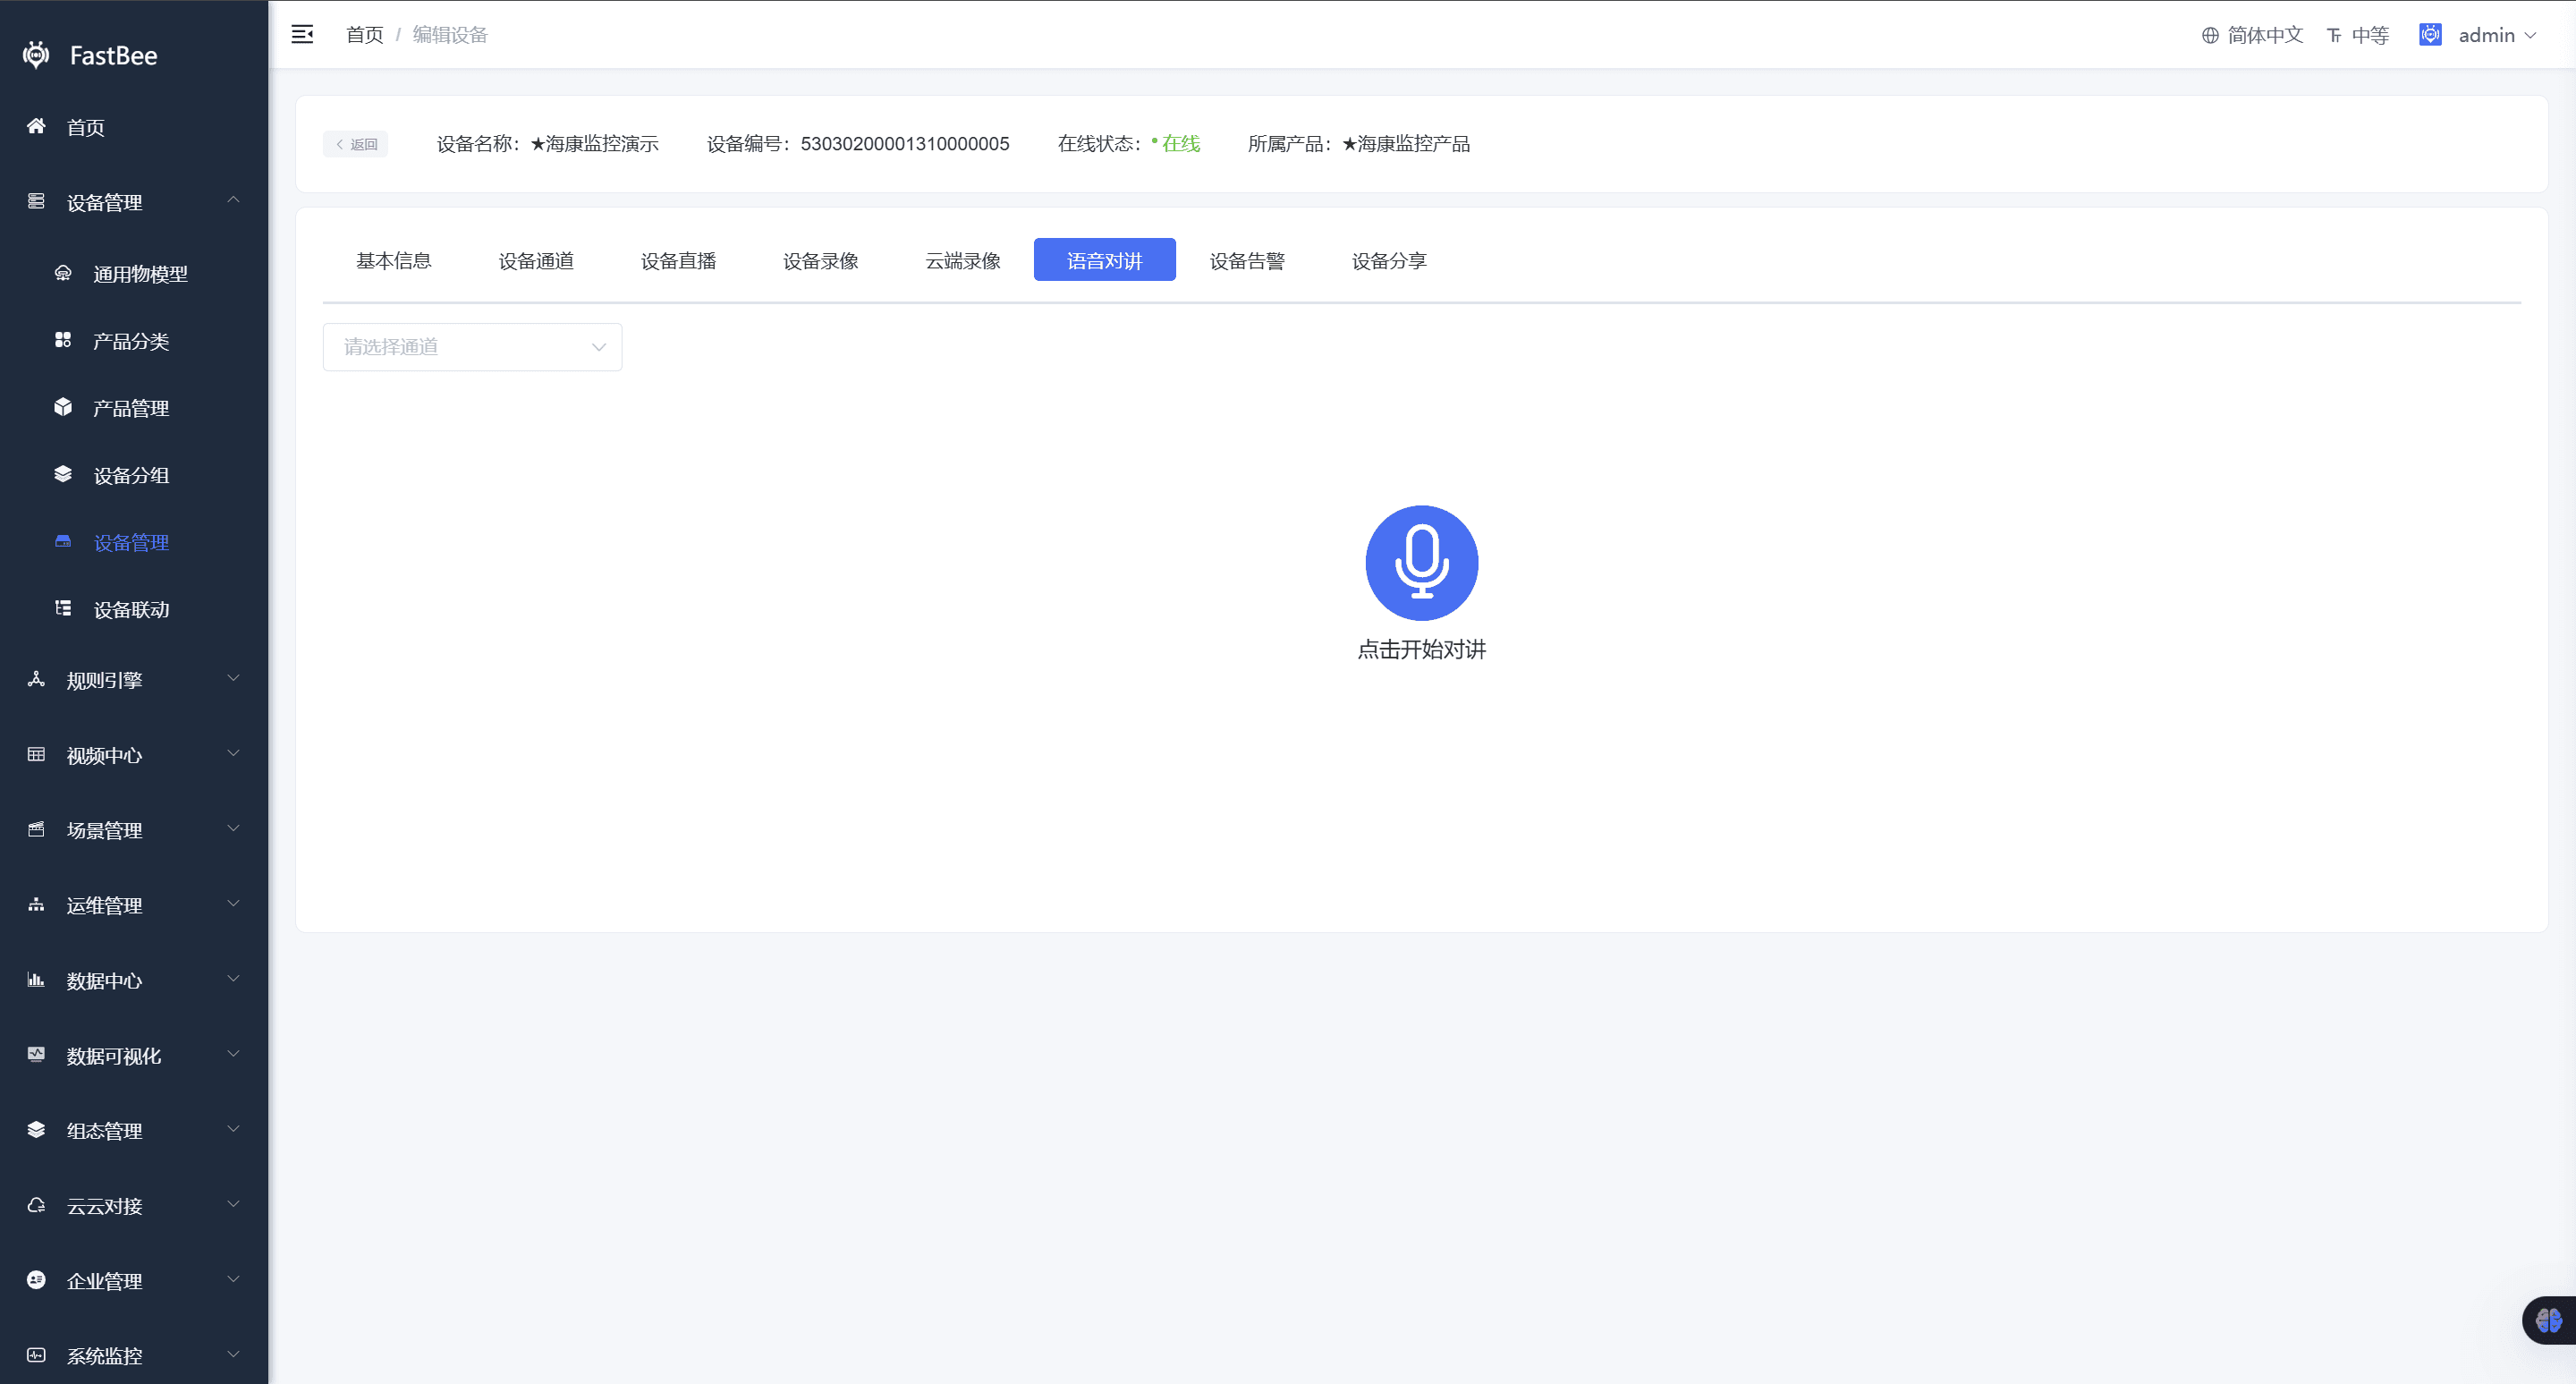Click the 简体中文 language selector
The image size is (2576, 1384).
pyautogui.click(x=2265, y=36)
